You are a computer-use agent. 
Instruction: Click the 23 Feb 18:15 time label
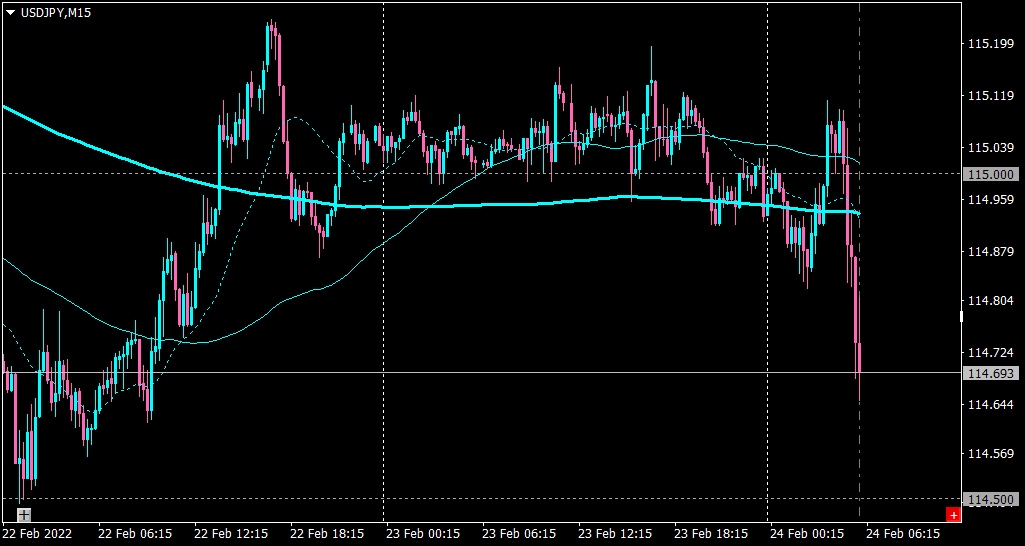(712, 534)
